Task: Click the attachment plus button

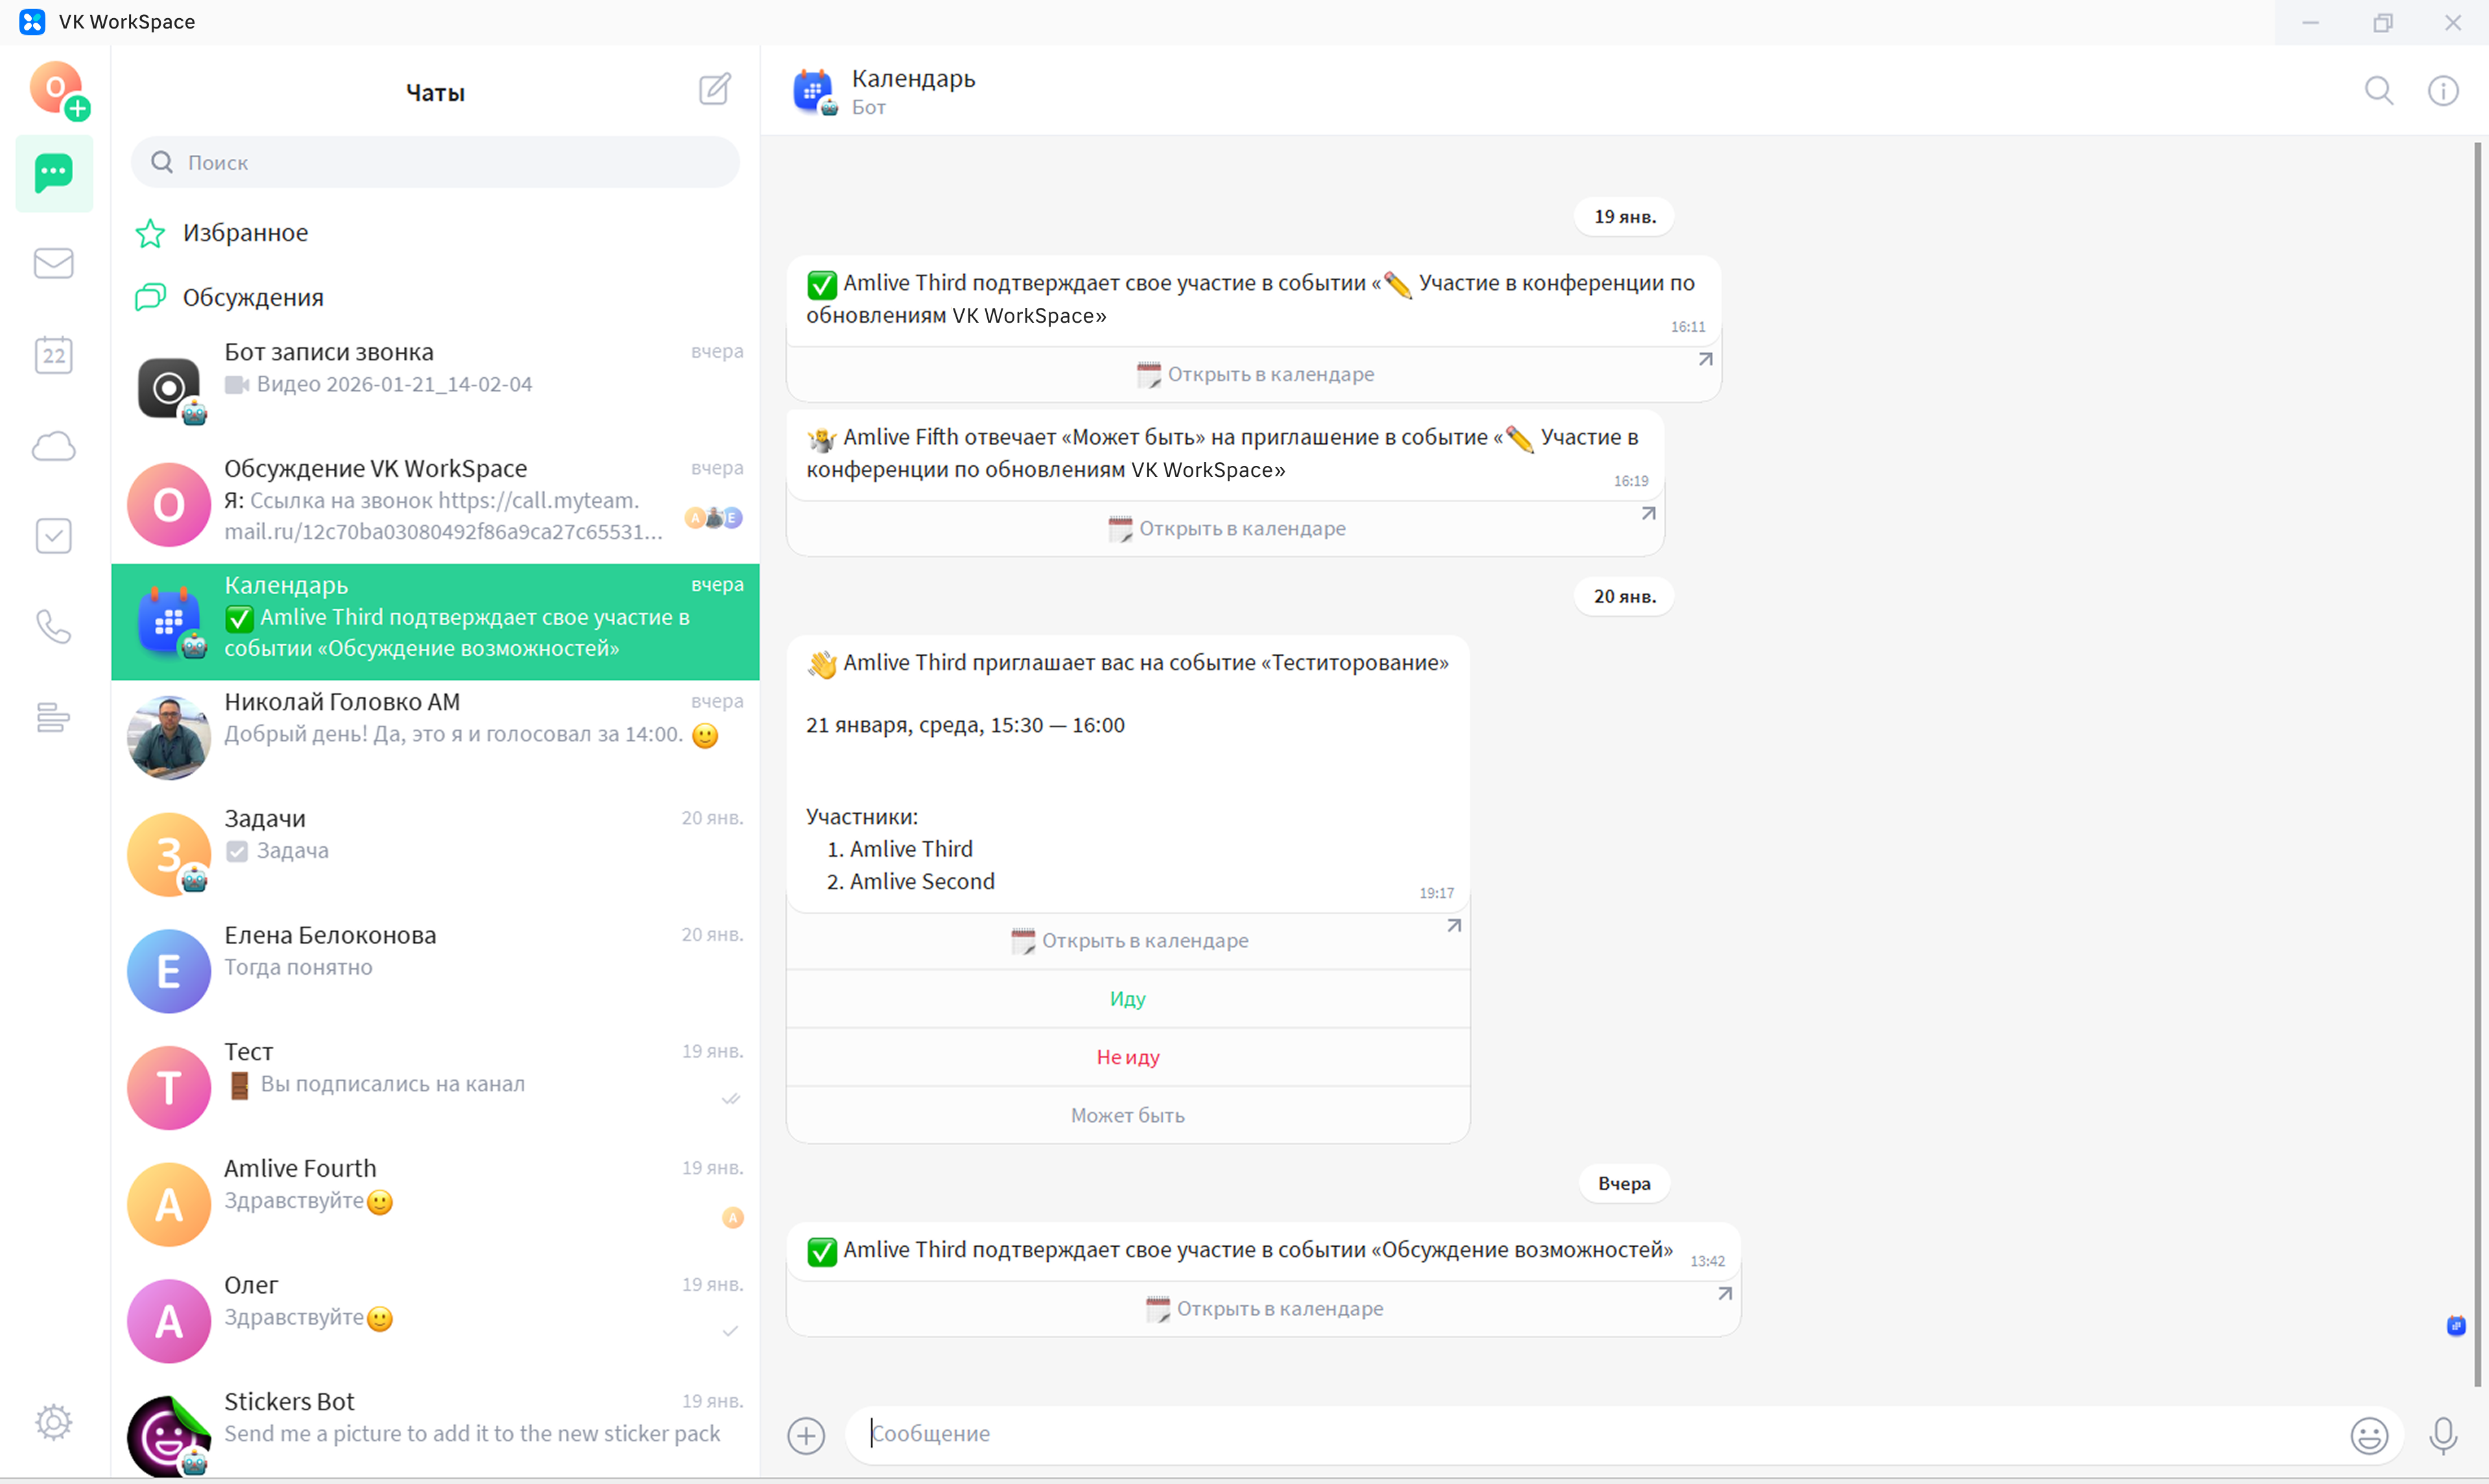Action: point(806,1435)
